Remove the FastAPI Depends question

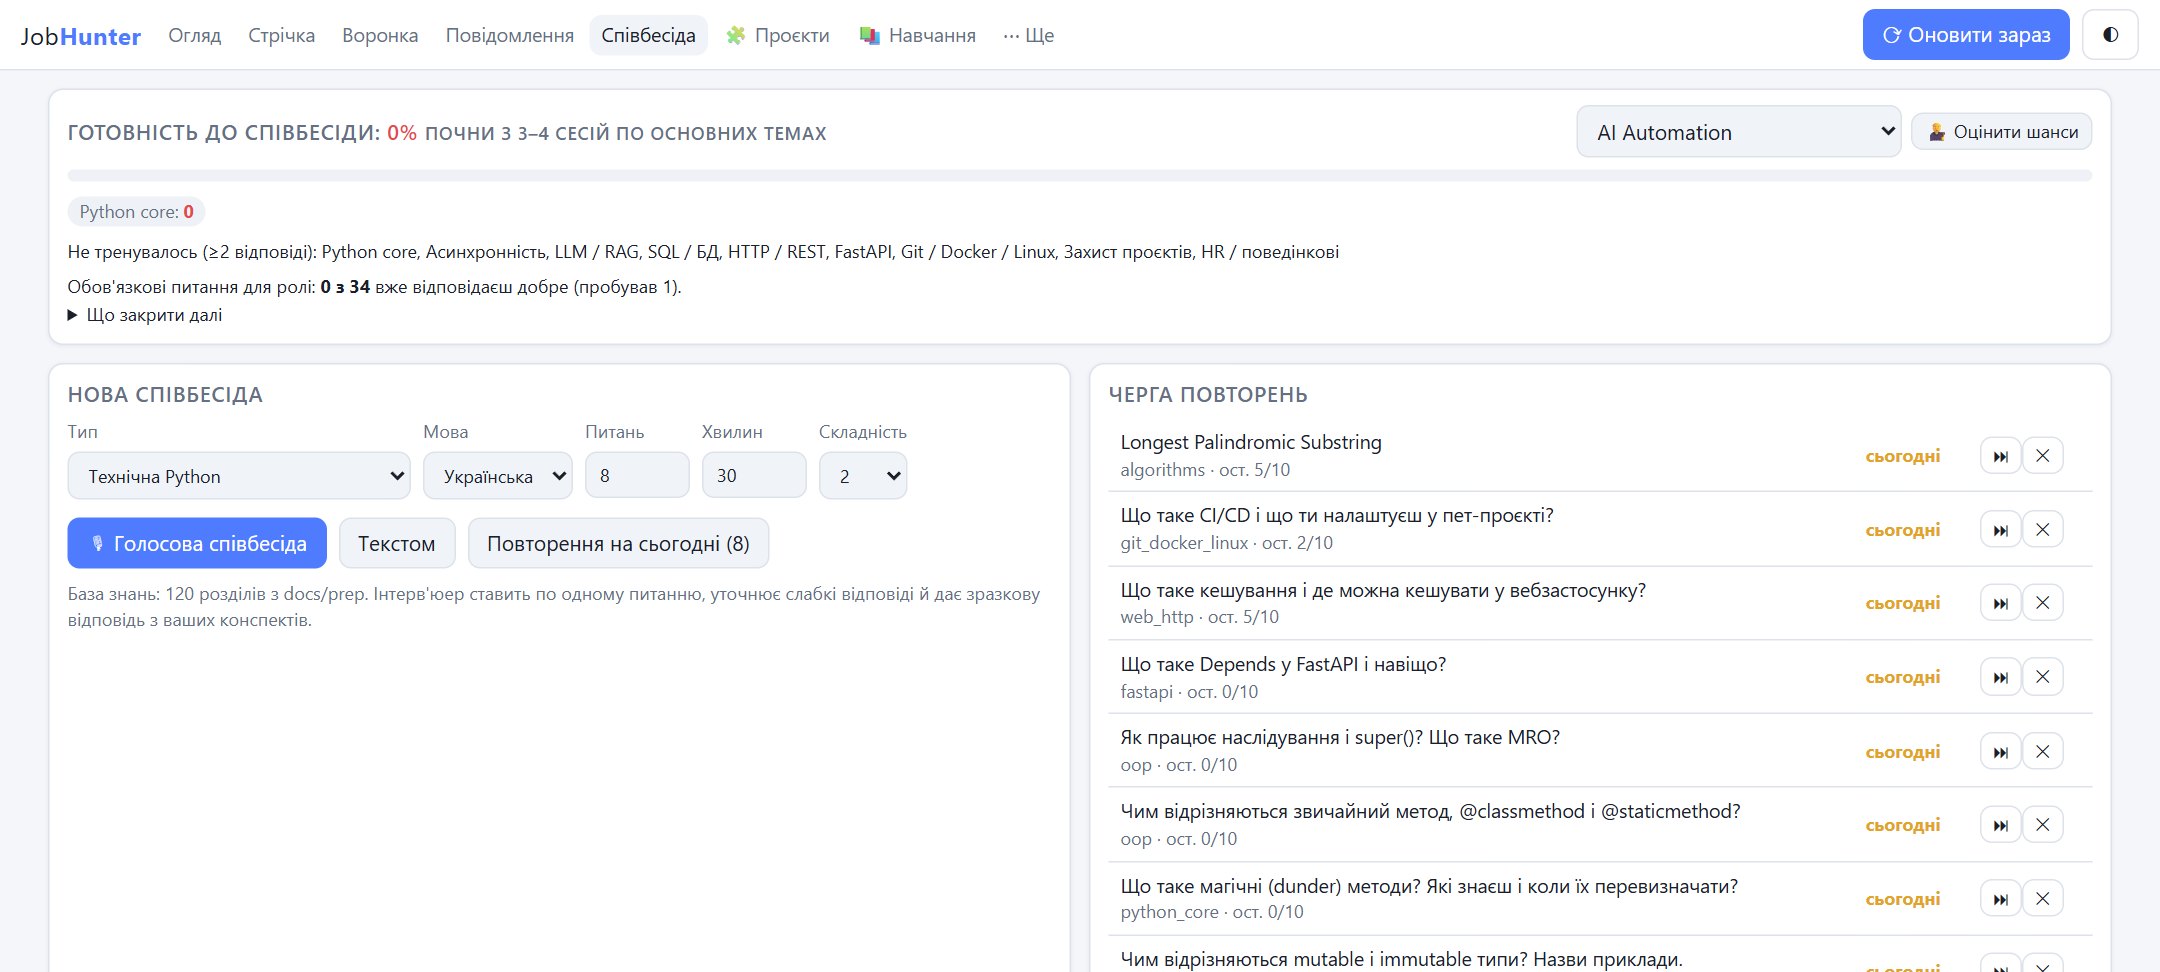2043,677
